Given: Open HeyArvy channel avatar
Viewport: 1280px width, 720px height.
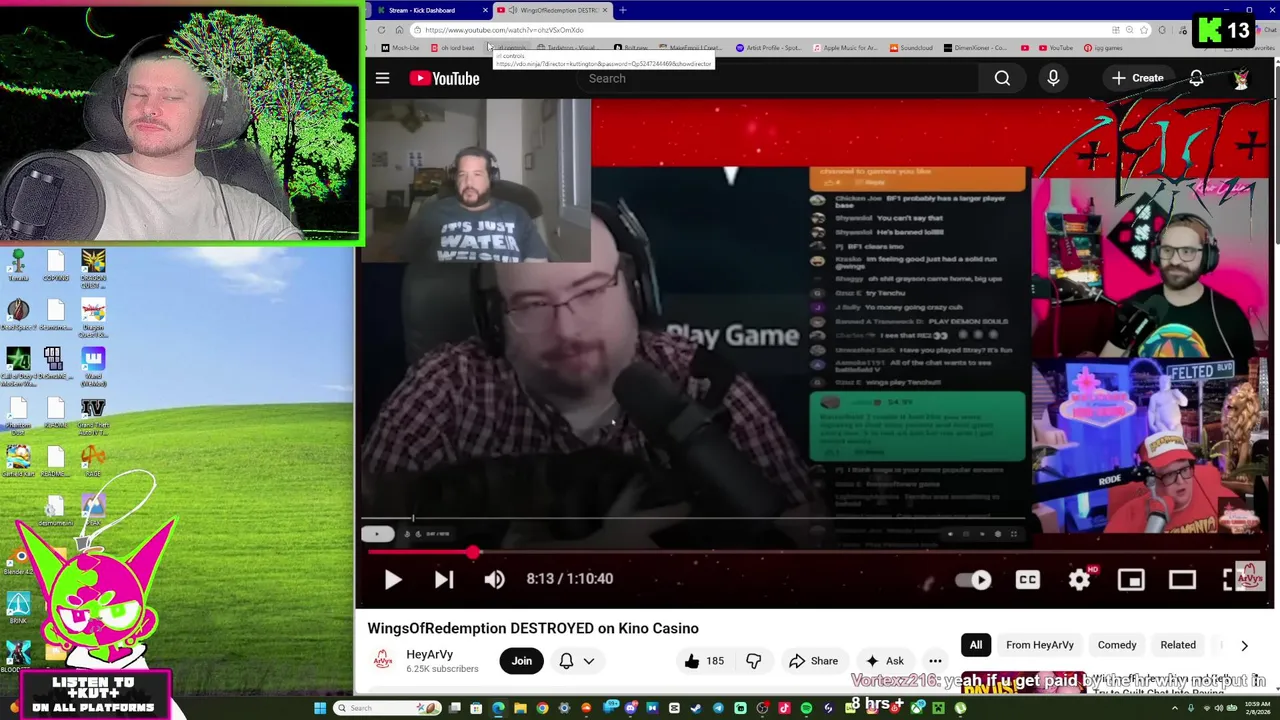Looking at the screenshot, I should (x=382, y=660).
